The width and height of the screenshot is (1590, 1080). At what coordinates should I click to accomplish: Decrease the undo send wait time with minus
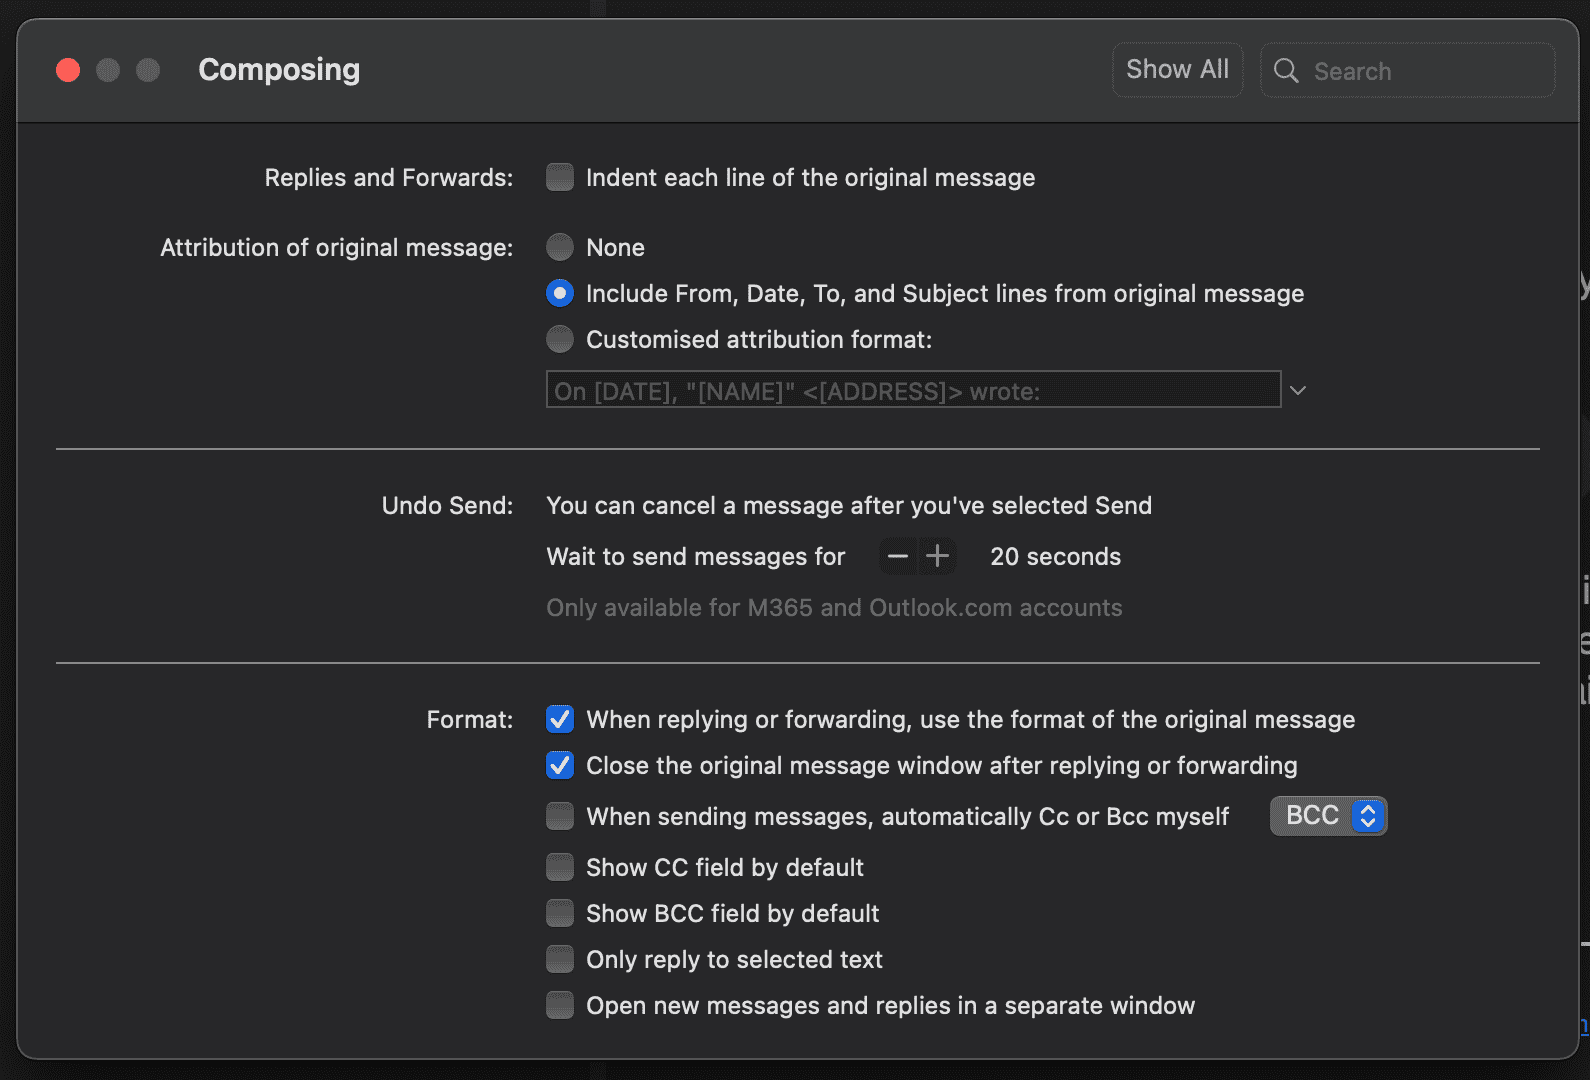(898, 556)
